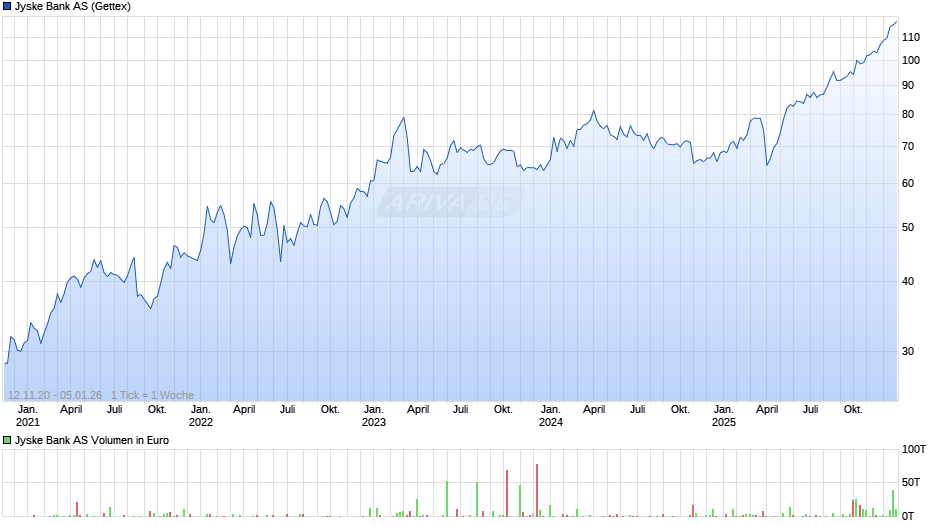Click the 50 price axis label

click(x=908, y=227)
